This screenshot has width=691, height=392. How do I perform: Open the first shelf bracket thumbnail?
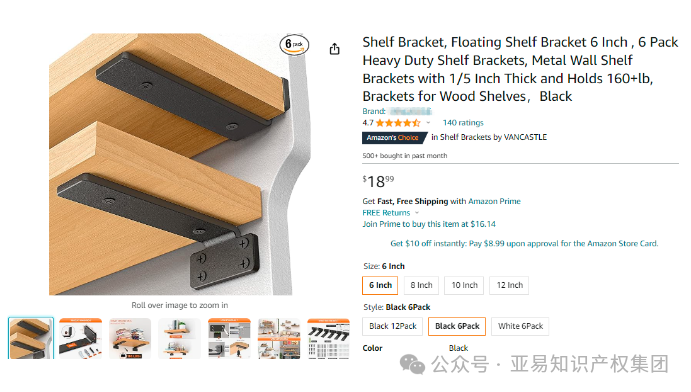31,338
